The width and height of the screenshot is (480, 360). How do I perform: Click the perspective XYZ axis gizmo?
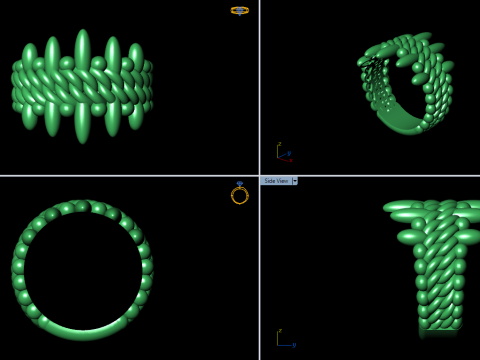(284, 153)
